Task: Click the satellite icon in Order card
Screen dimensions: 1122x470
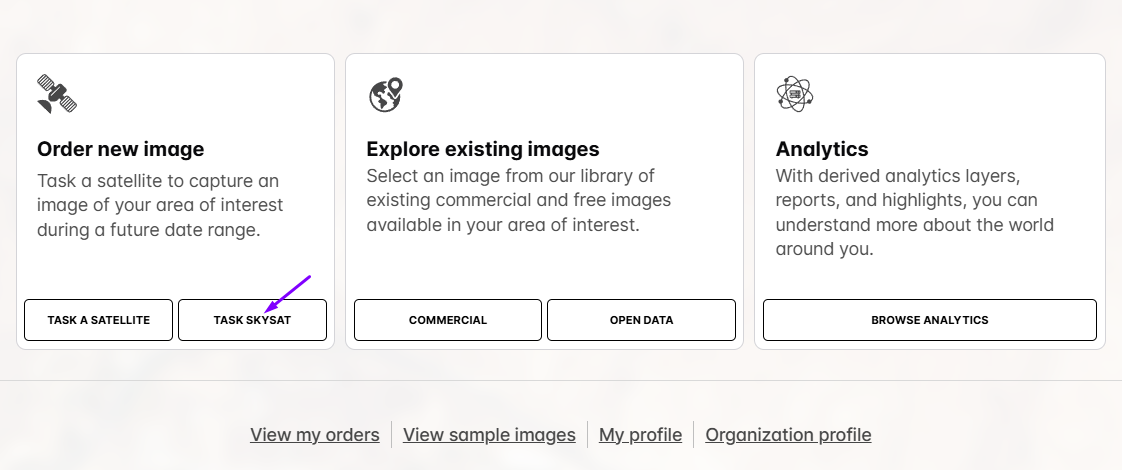Action: [57, 93]
